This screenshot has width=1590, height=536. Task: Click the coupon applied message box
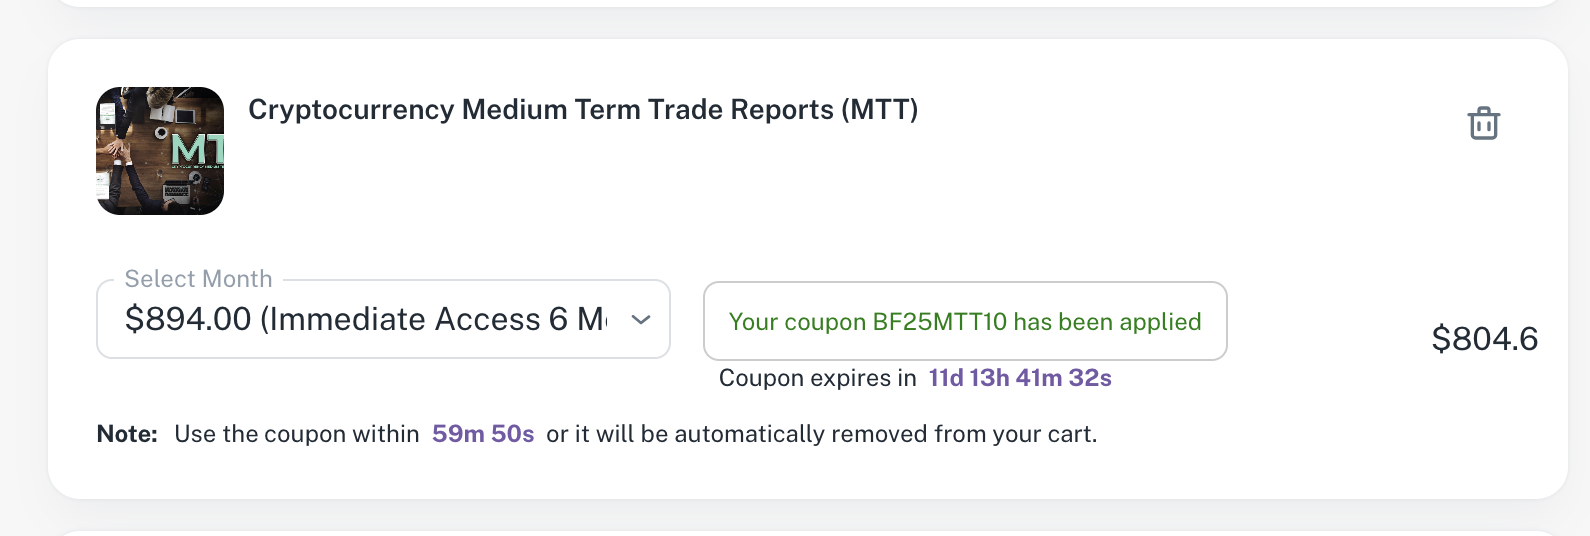click(x=965, y=321)
